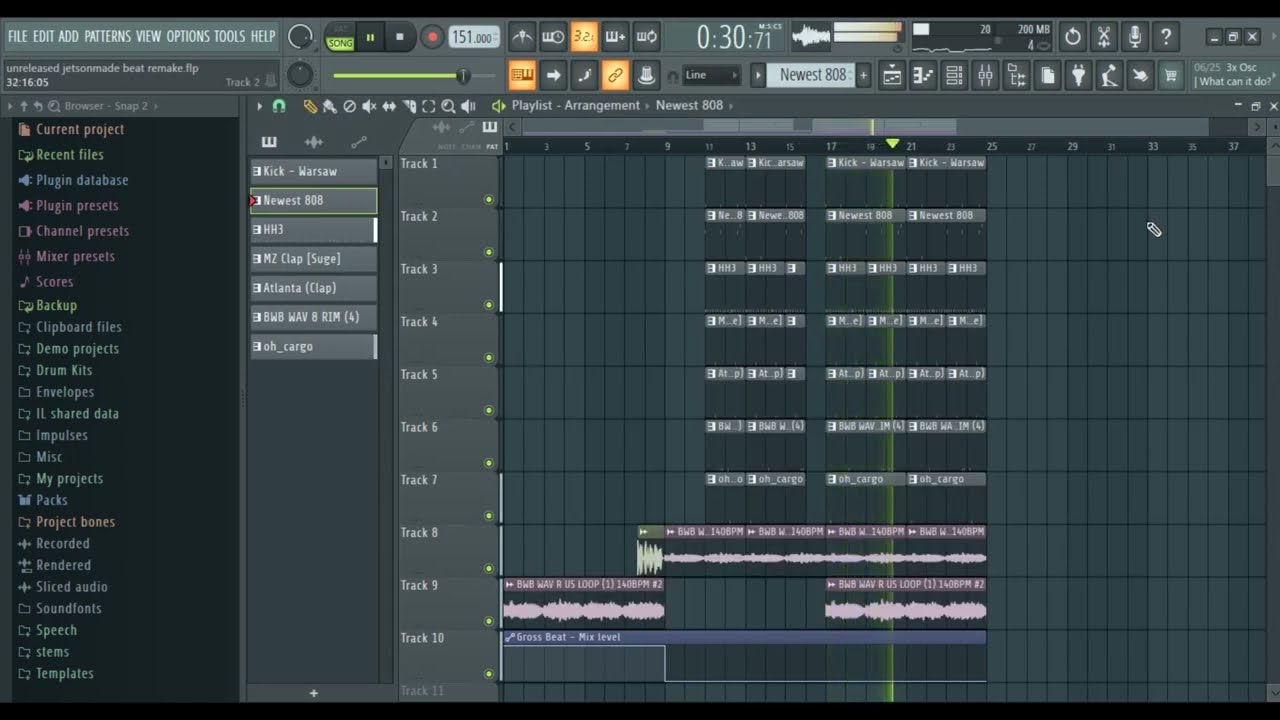Open the VIEW menu
The image size is (1280, 720).
click(148, 37)
